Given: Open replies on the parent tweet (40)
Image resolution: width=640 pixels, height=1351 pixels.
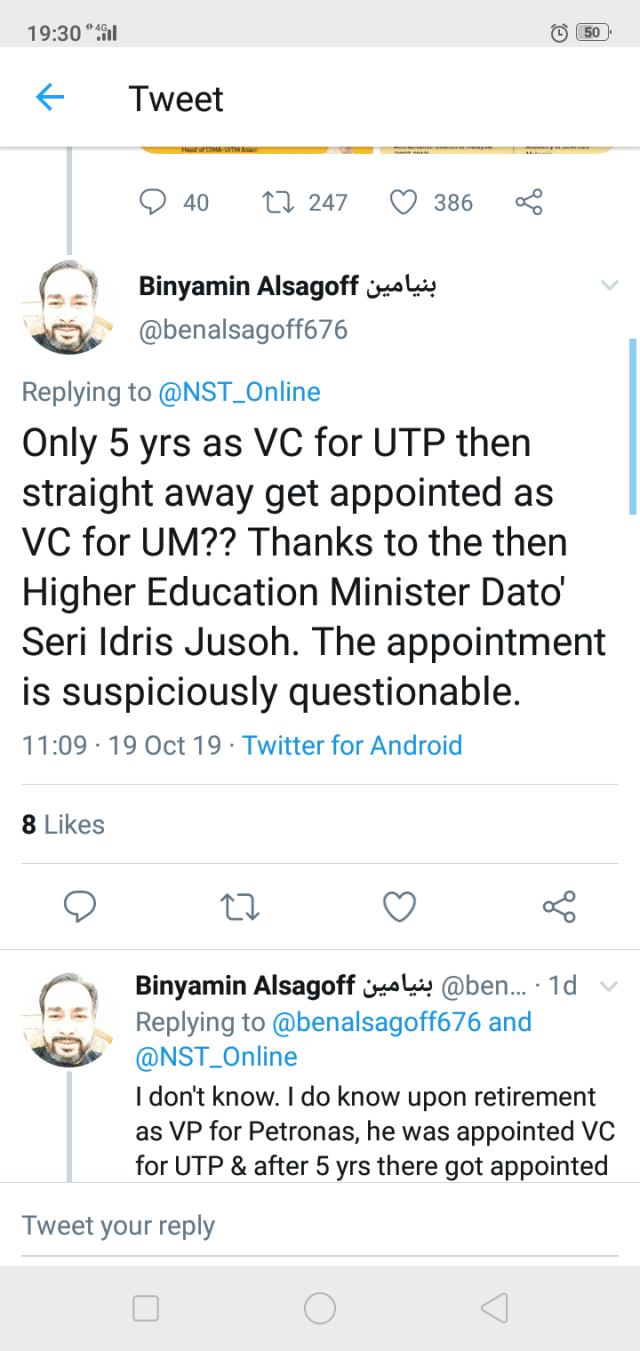Looking at the screenshot, I should point(153,203).
